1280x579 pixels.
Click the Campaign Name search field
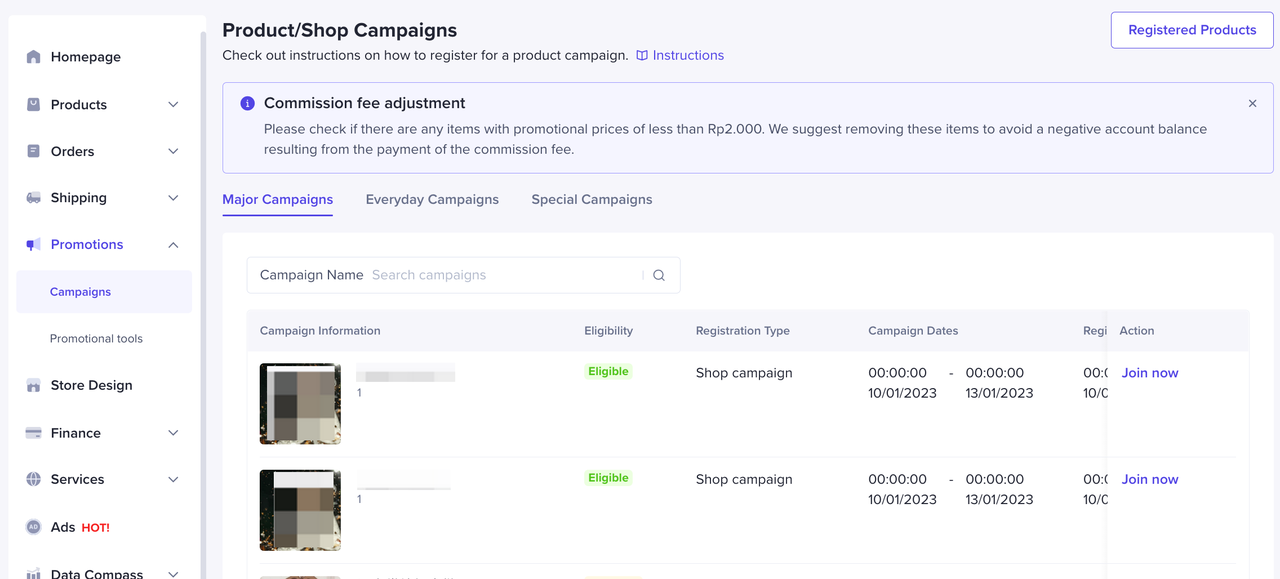[505, 275]
